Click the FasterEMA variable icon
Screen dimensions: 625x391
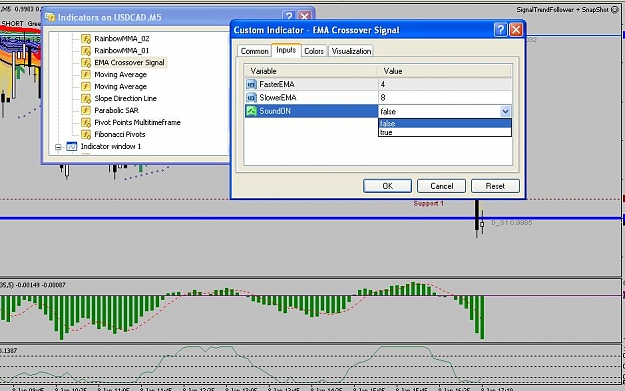(x=251, y=84)
